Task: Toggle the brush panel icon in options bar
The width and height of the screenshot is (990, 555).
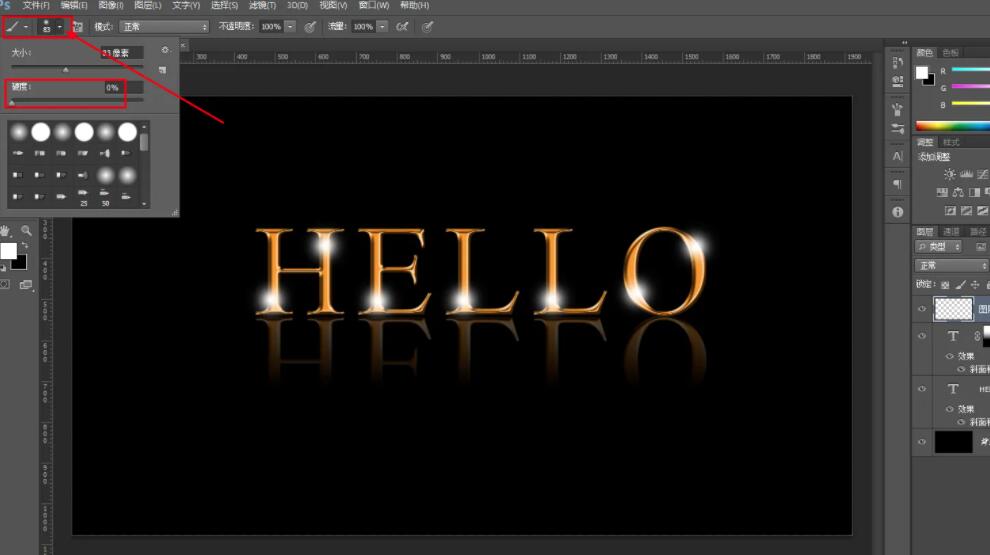Action: [x=78, y=27]
